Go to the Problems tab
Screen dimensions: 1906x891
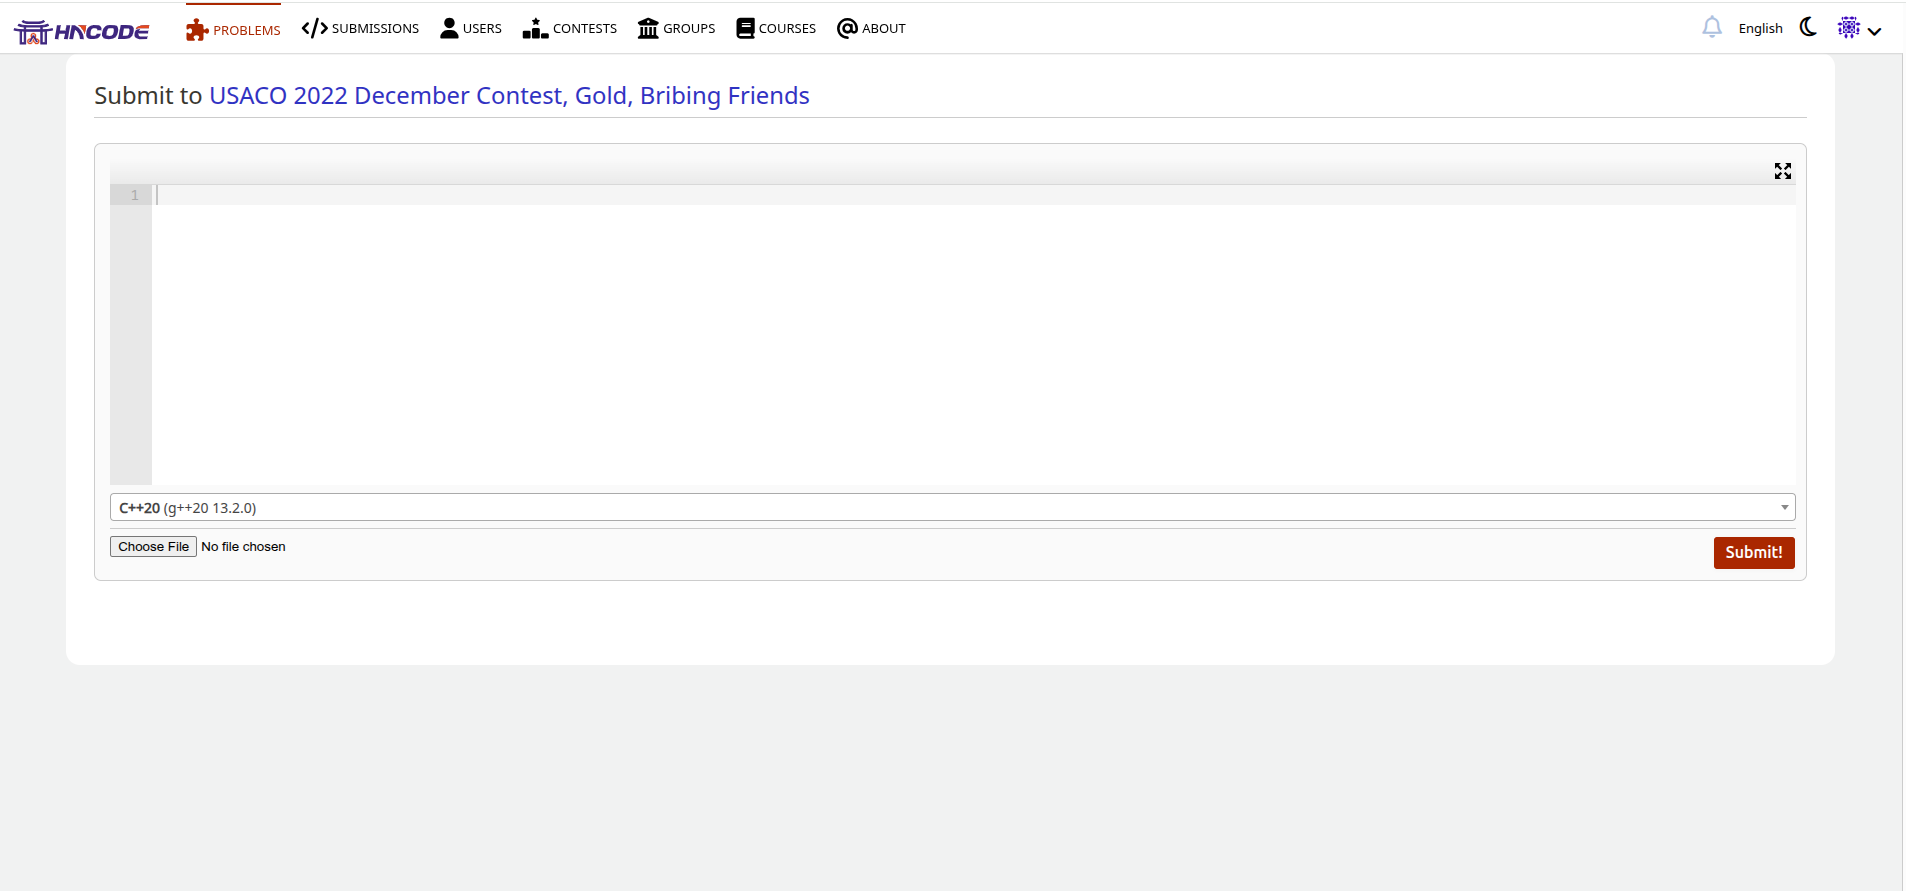tap(233, 29)
